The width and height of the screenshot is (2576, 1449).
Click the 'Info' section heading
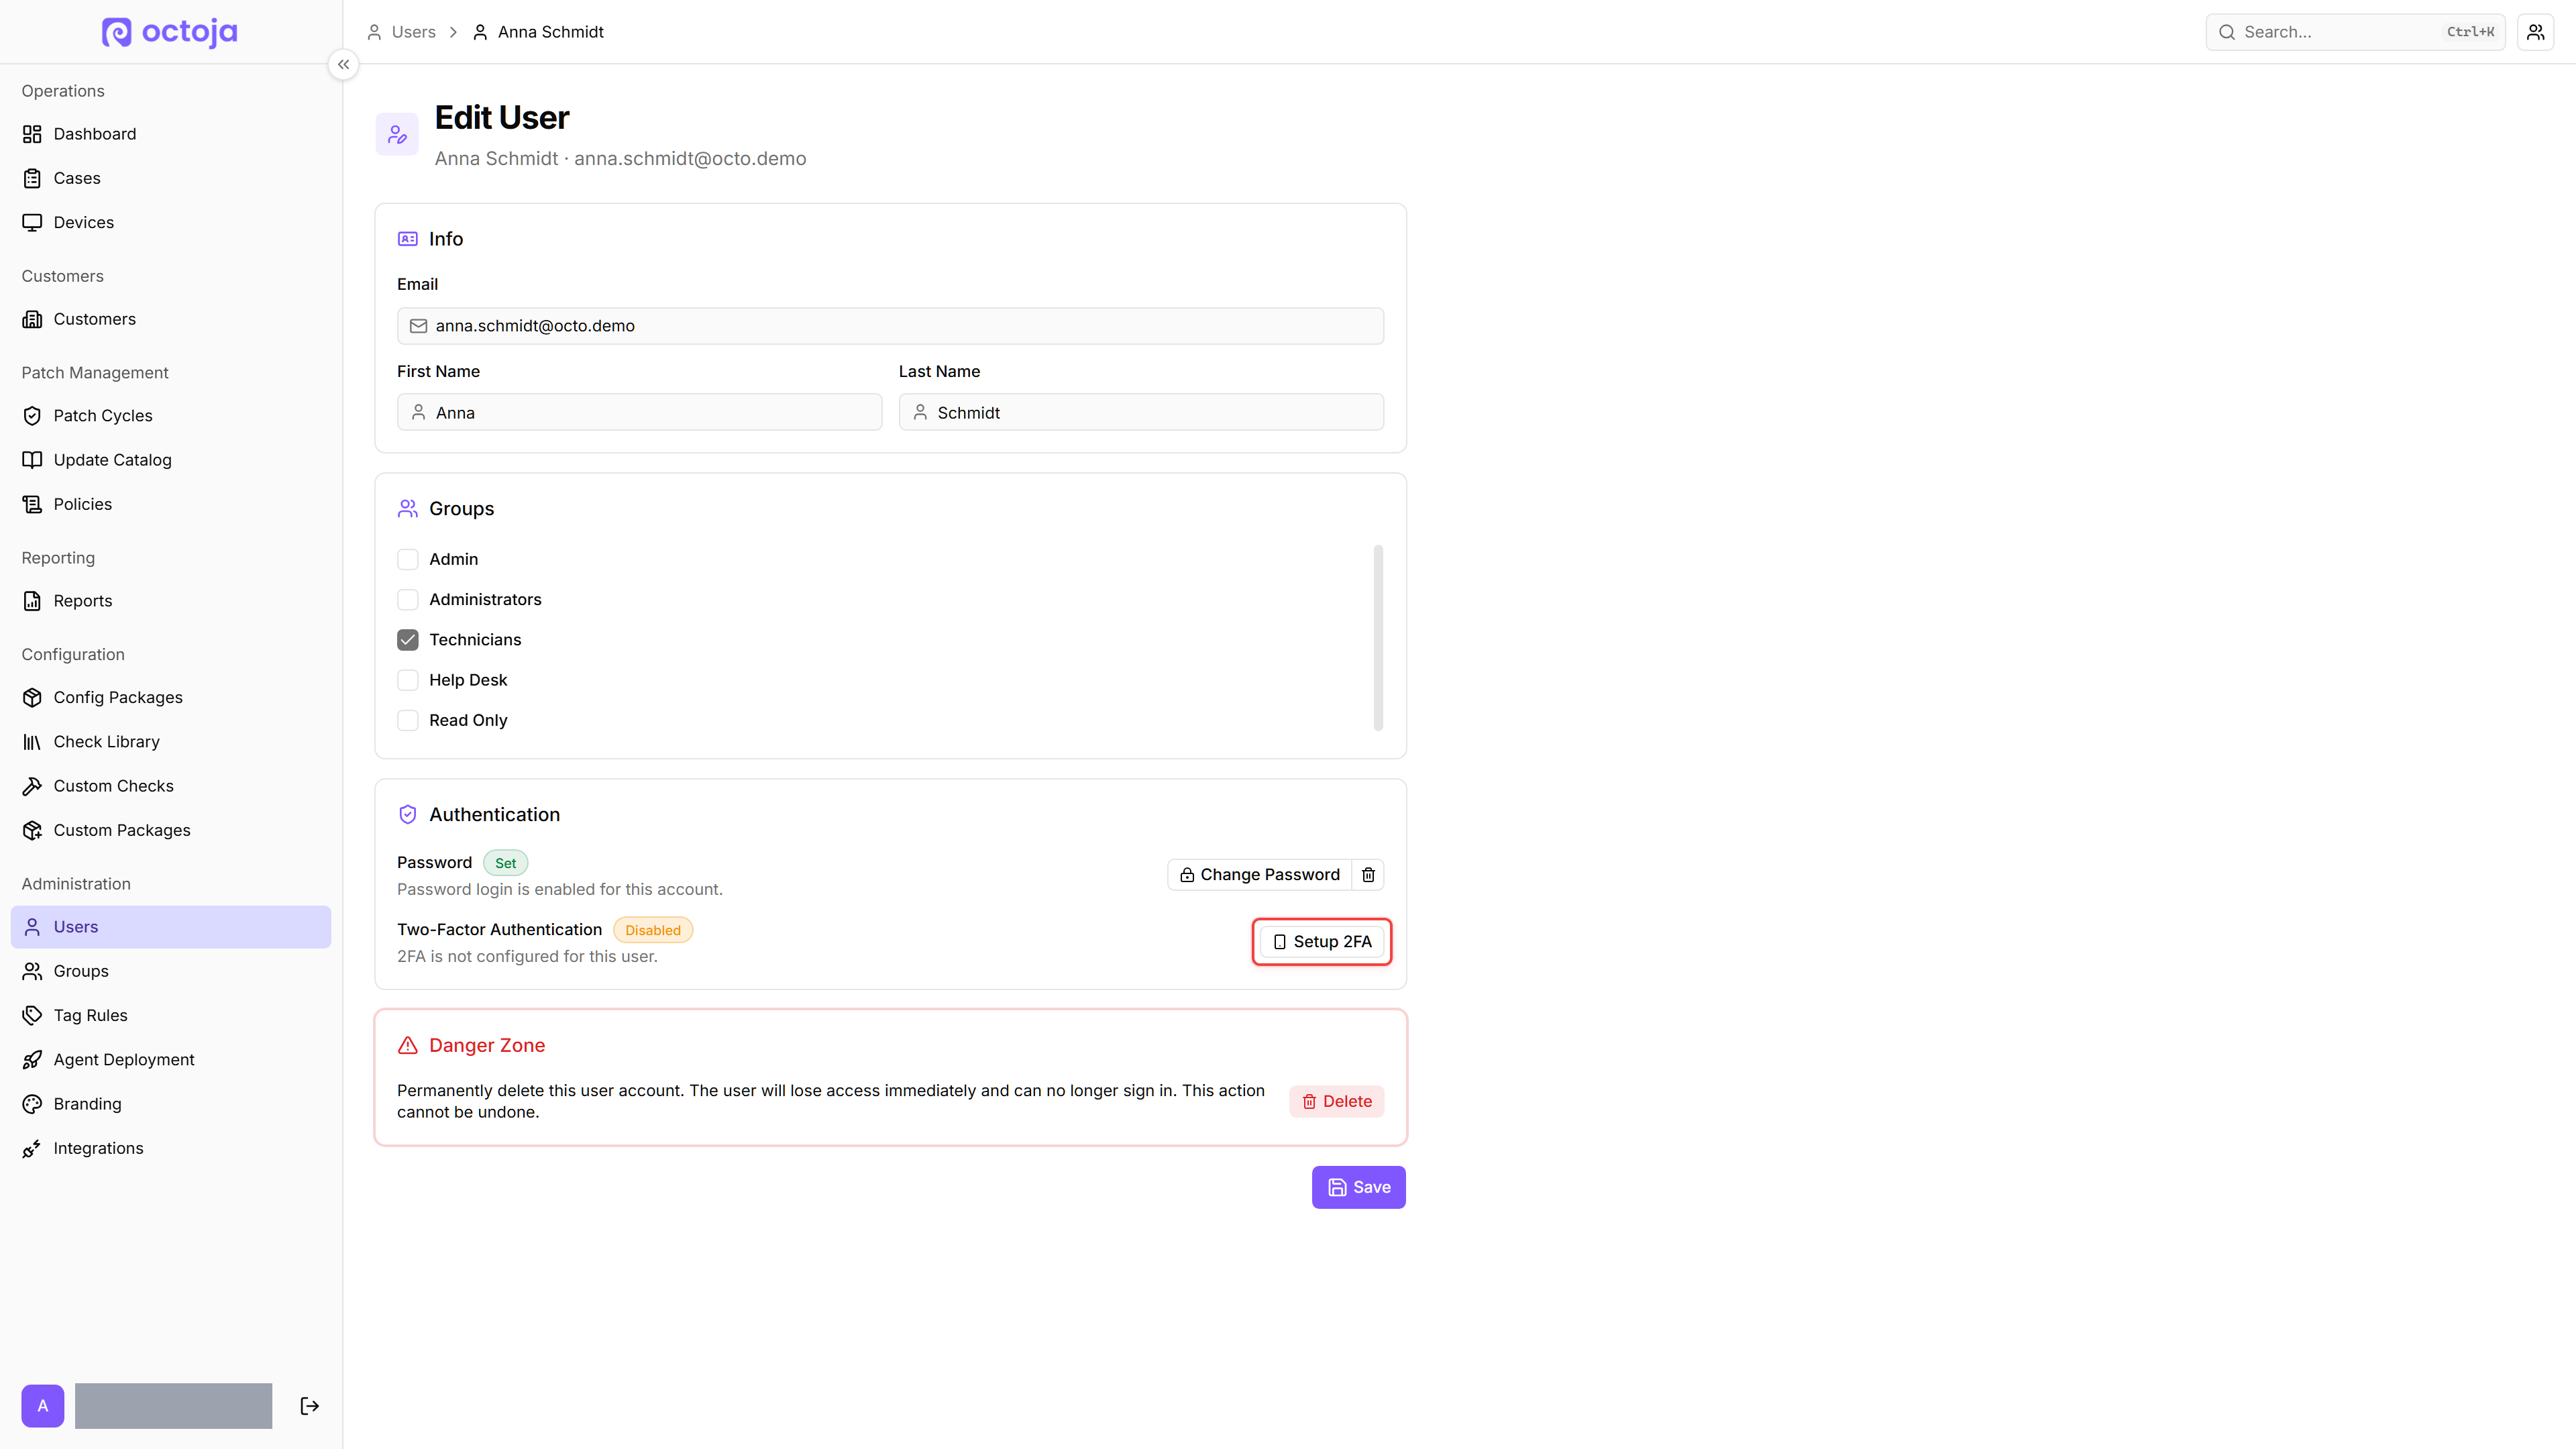coord(446,239)
